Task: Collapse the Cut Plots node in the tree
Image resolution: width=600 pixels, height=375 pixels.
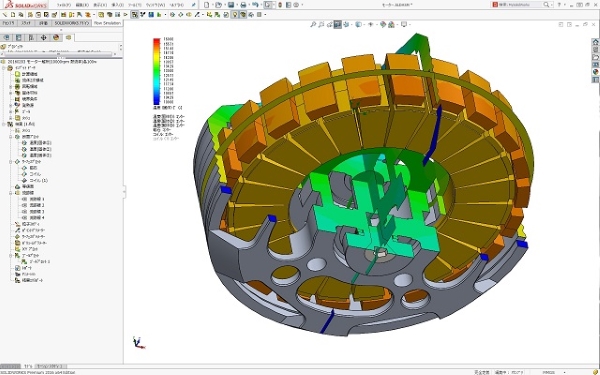Action: tap(11, 137)
